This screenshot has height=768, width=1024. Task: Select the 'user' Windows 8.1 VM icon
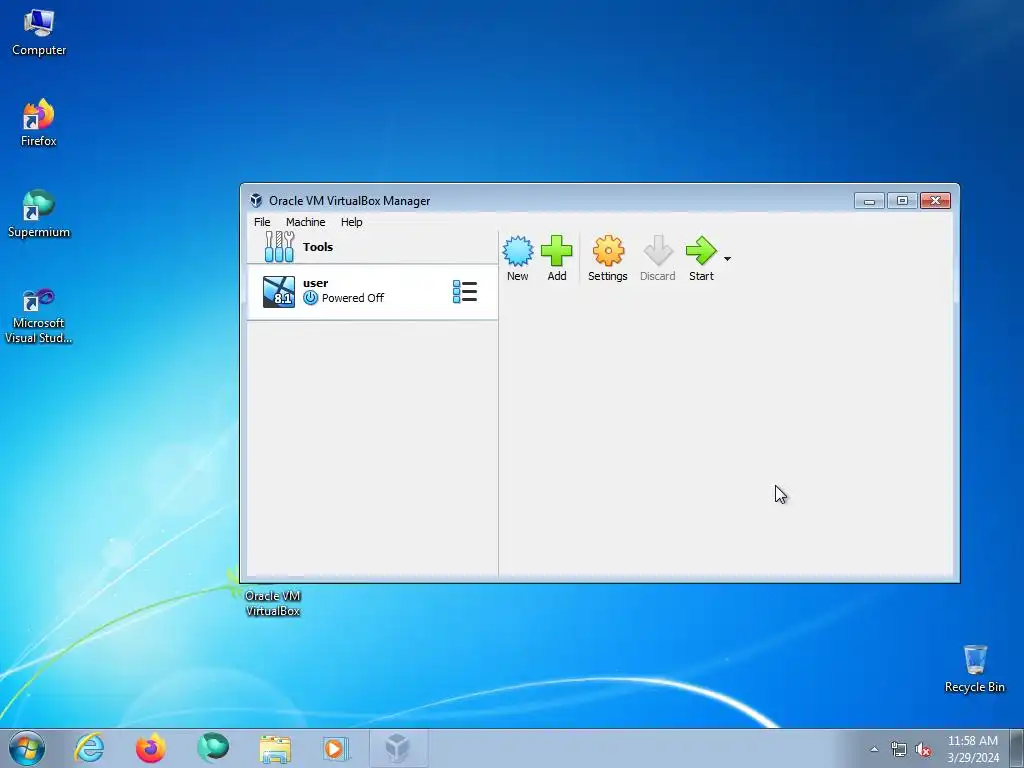(279, 291)
